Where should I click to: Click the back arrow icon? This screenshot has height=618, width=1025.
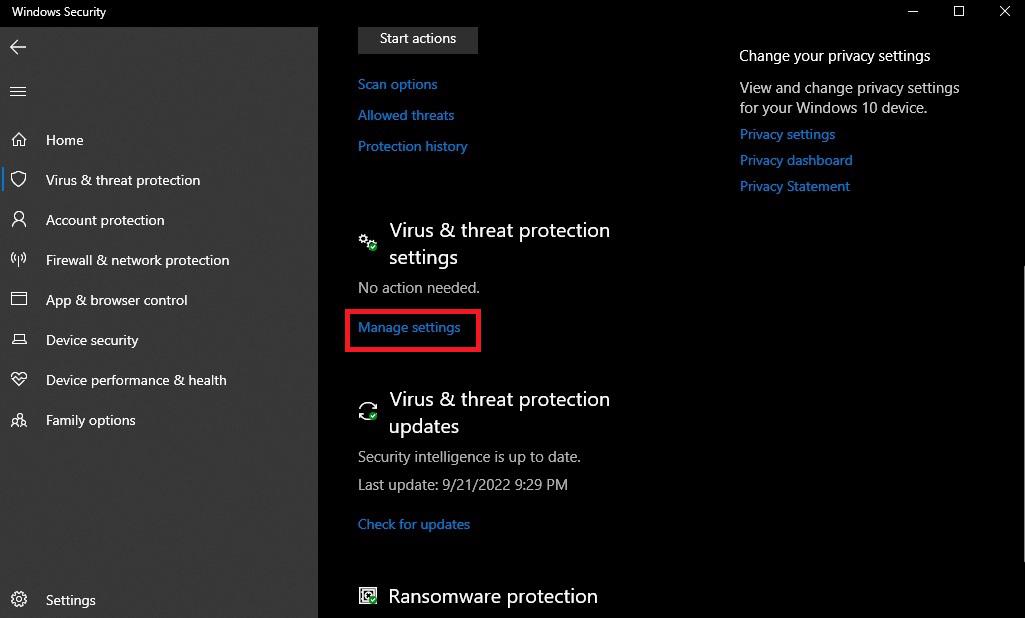(18, 47)
